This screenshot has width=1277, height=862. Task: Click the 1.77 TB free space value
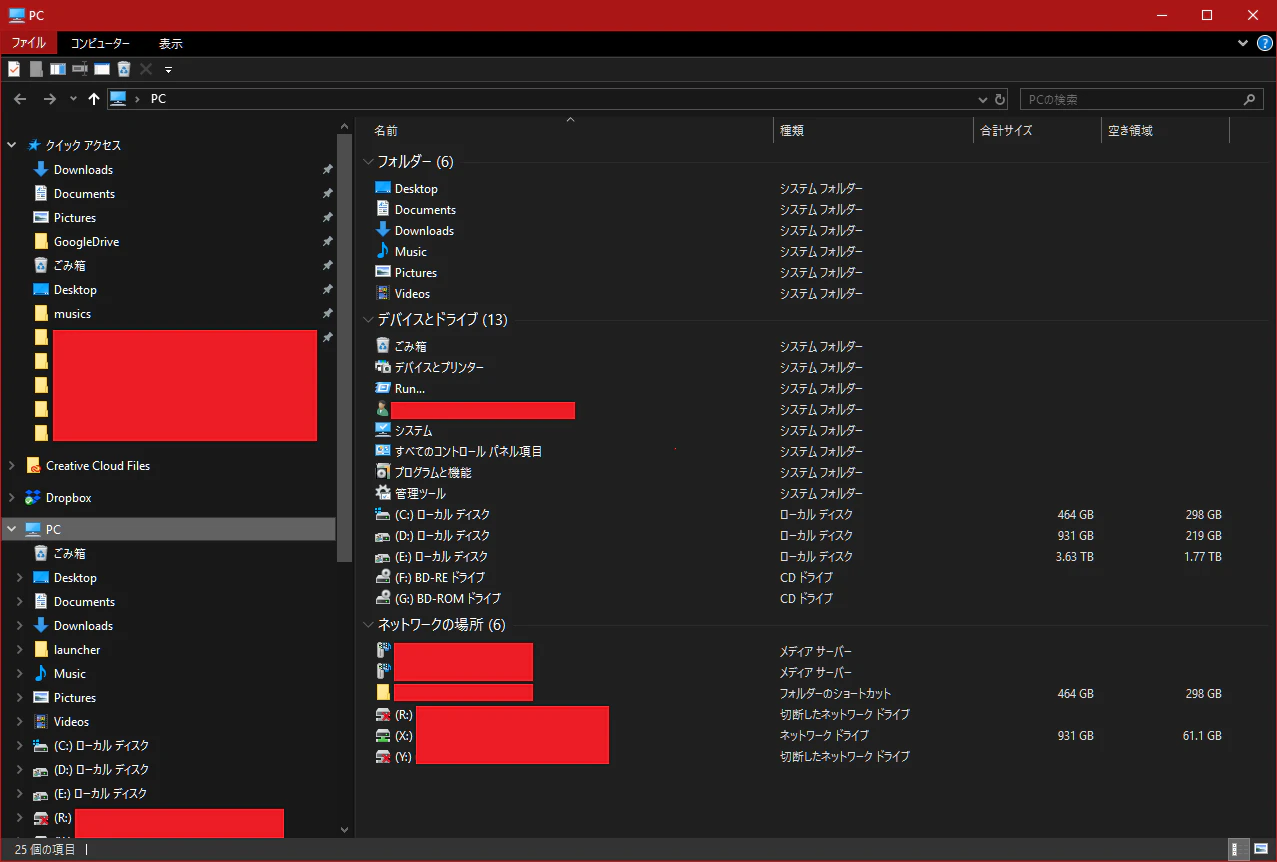(1201, 557)
